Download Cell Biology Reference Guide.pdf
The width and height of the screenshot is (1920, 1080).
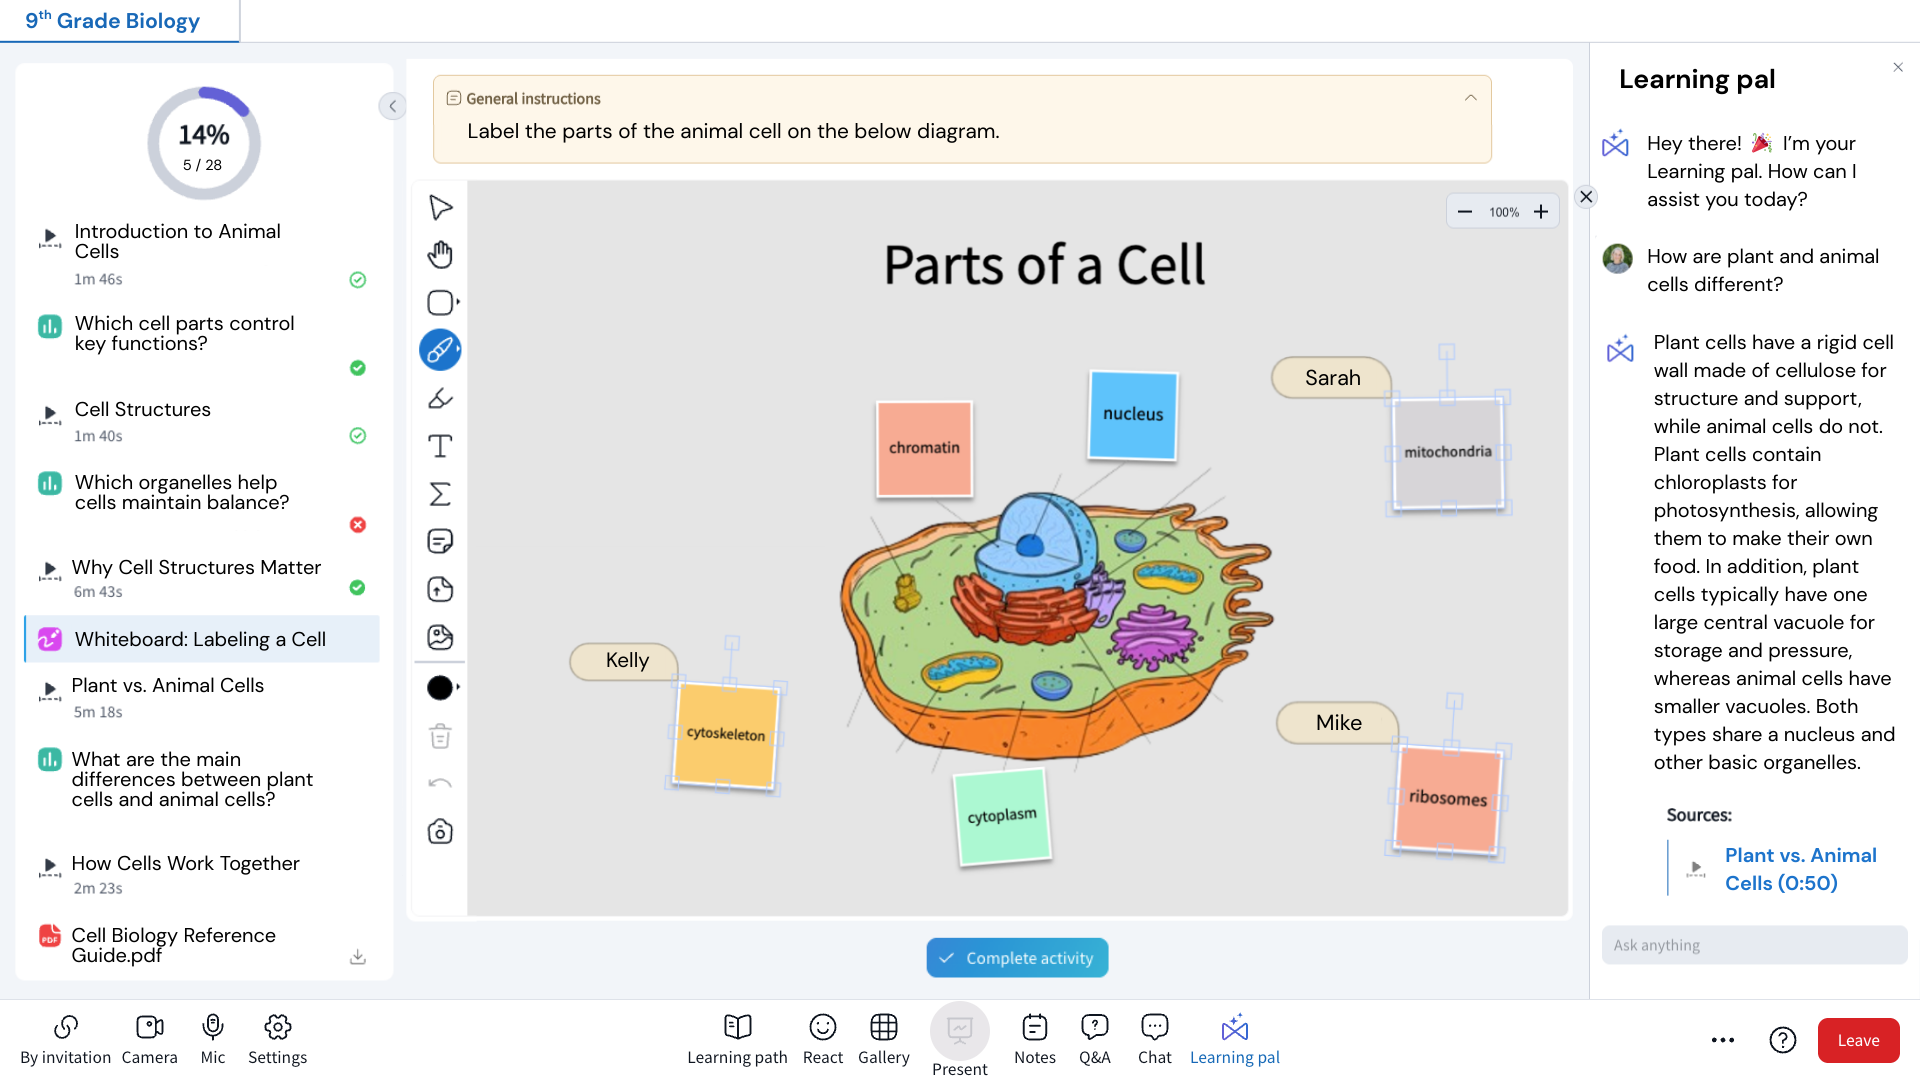click(x=358, y=957)
